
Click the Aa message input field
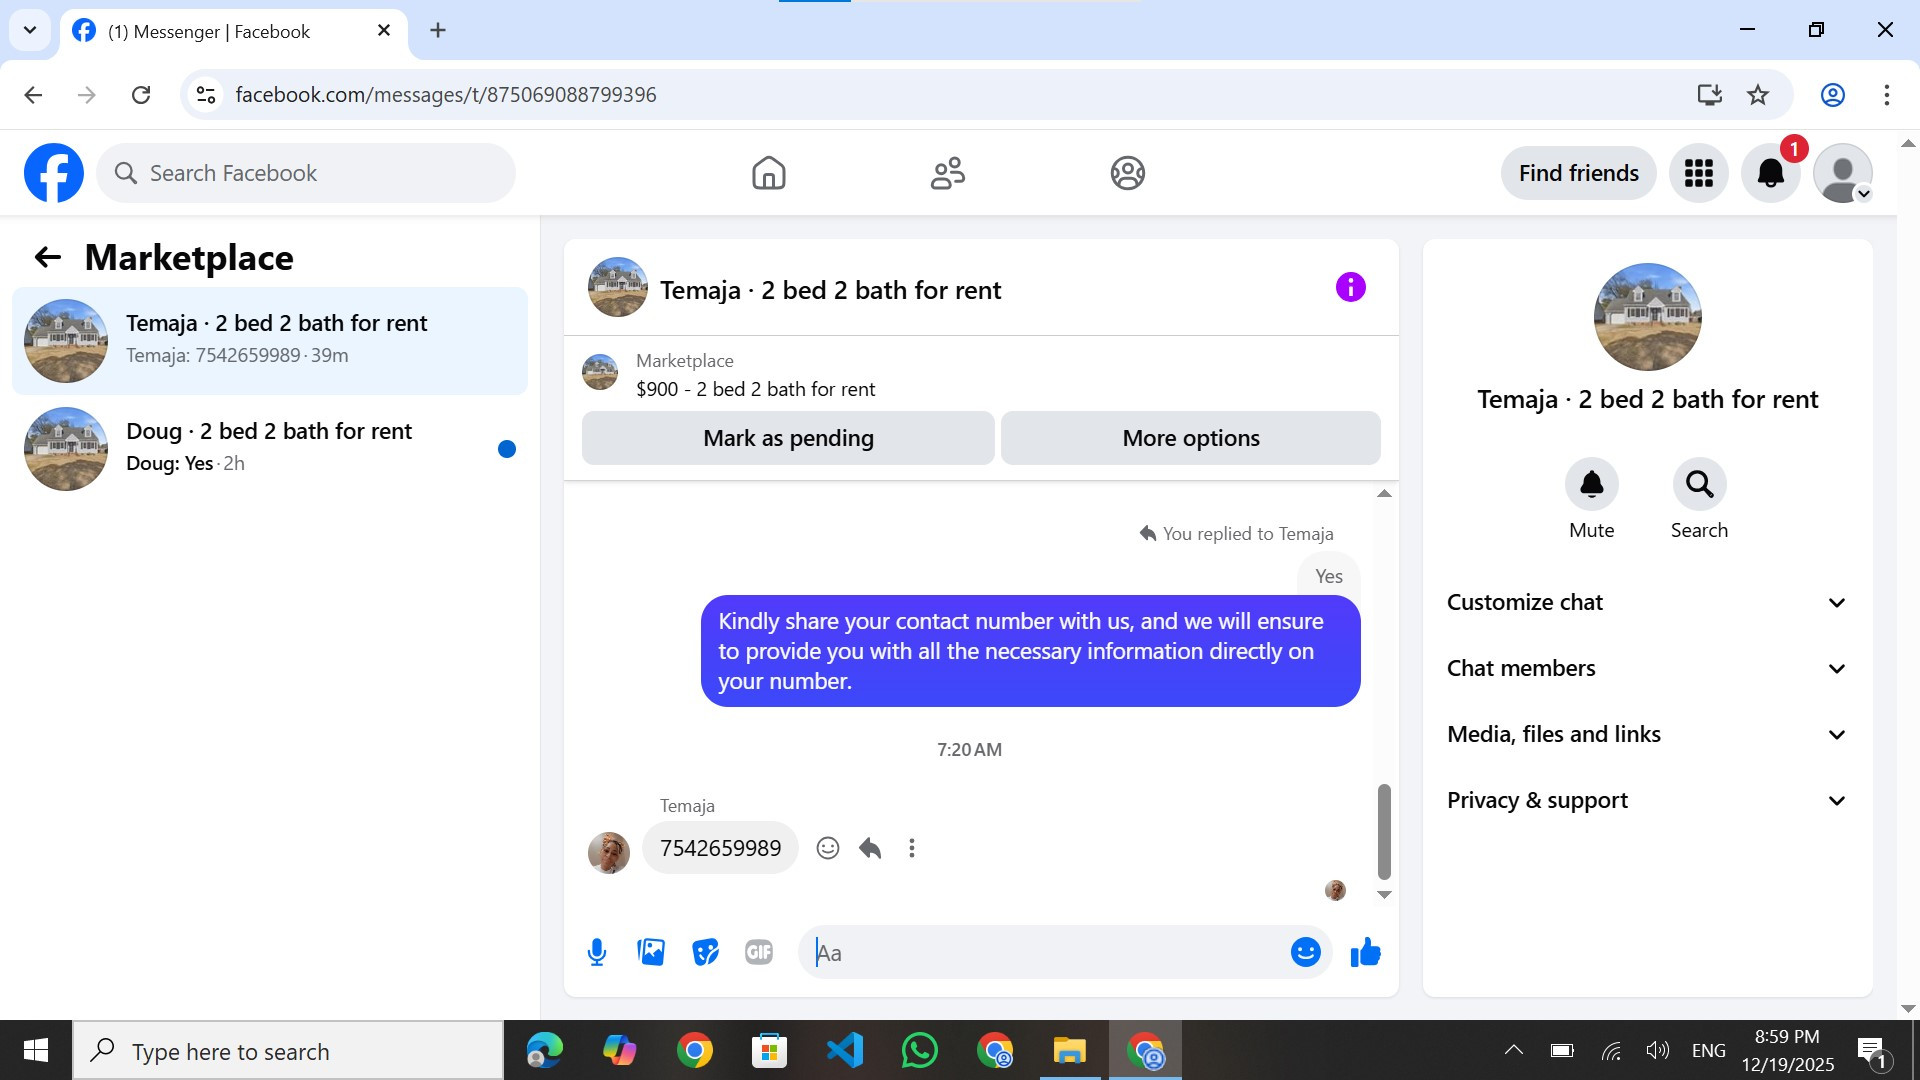pyautogui.click(x=1045, y=952)
